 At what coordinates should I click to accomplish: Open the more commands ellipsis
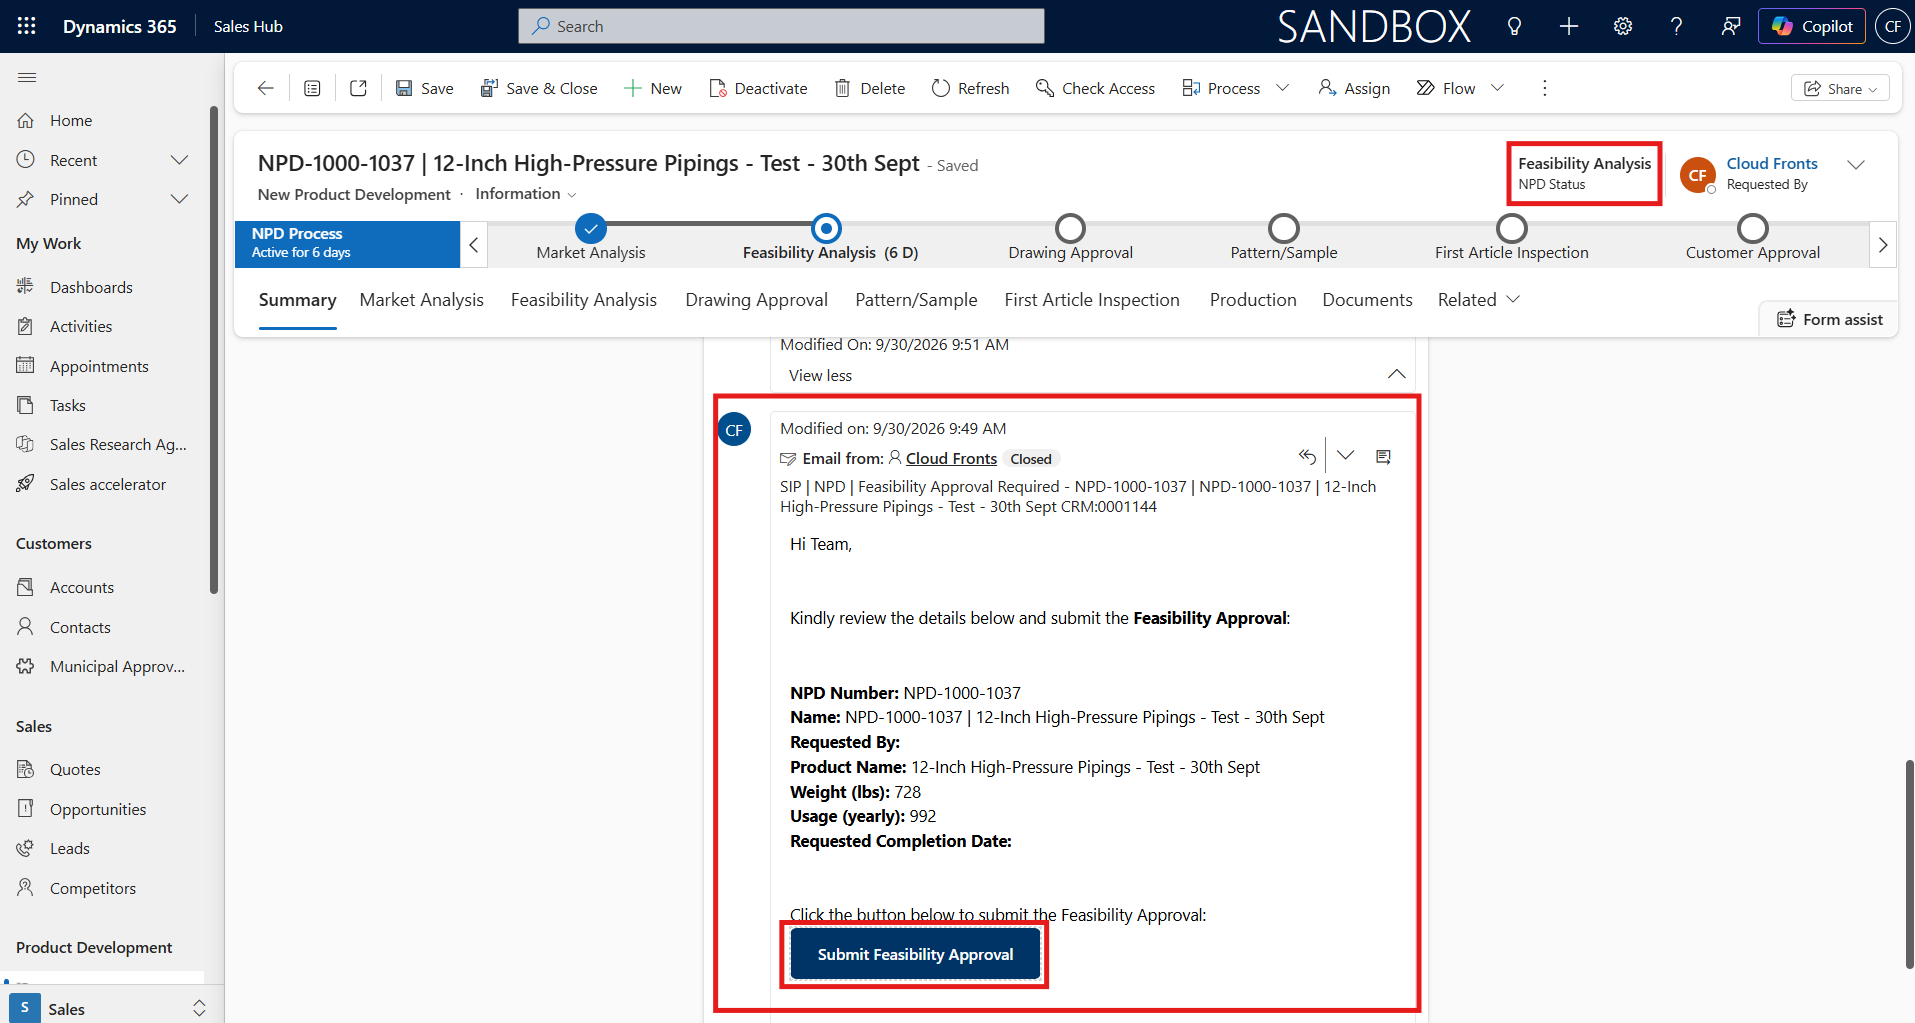[x=1544, y=88]
